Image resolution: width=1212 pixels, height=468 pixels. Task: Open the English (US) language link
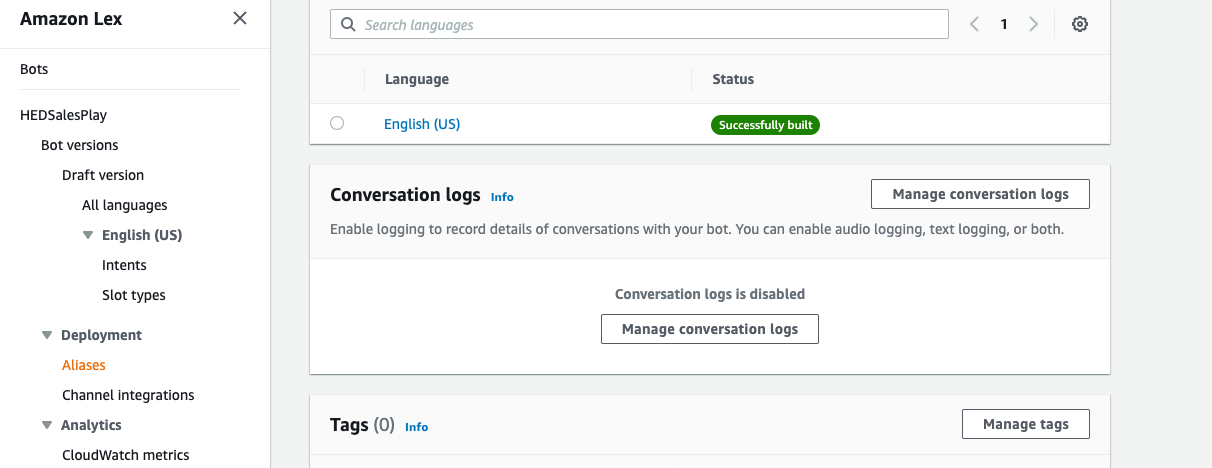tap(422, 124)
